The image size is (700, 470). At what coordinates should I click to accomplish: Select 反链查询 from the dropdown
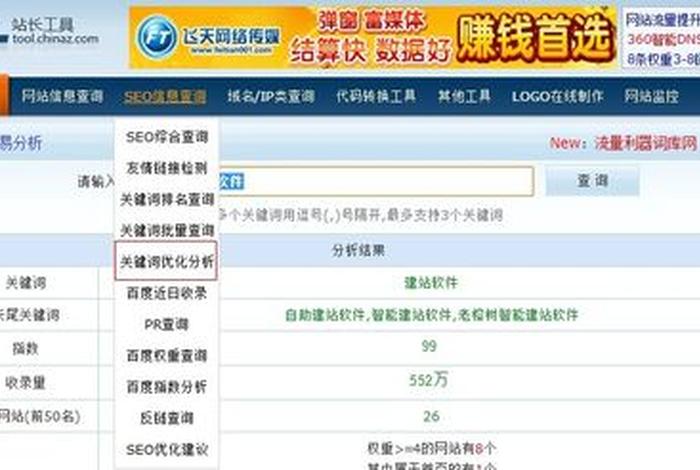click(x=167, y=418)
